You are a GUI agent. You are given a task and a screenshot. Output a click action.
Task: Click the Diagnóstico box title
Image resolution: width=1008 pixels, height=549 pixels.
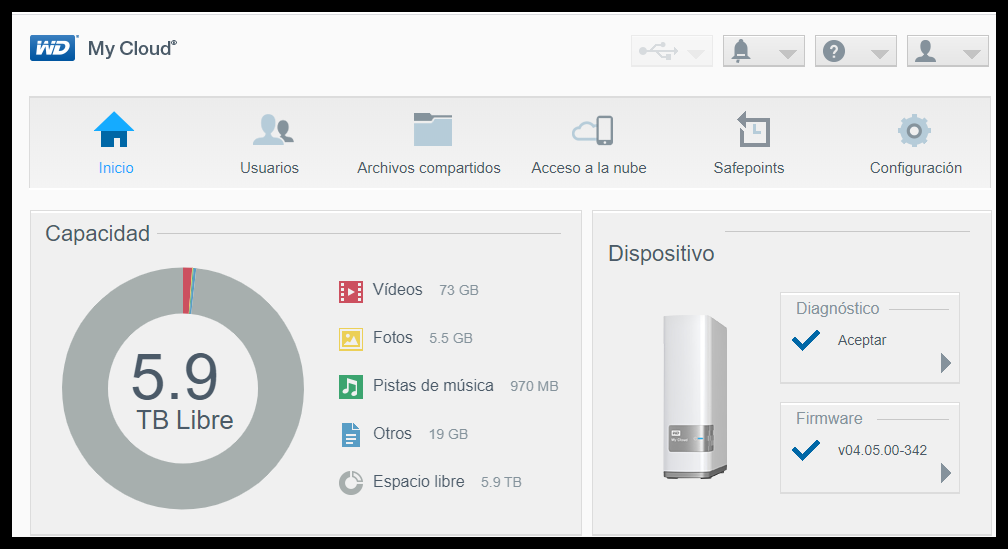coord(838,309)
